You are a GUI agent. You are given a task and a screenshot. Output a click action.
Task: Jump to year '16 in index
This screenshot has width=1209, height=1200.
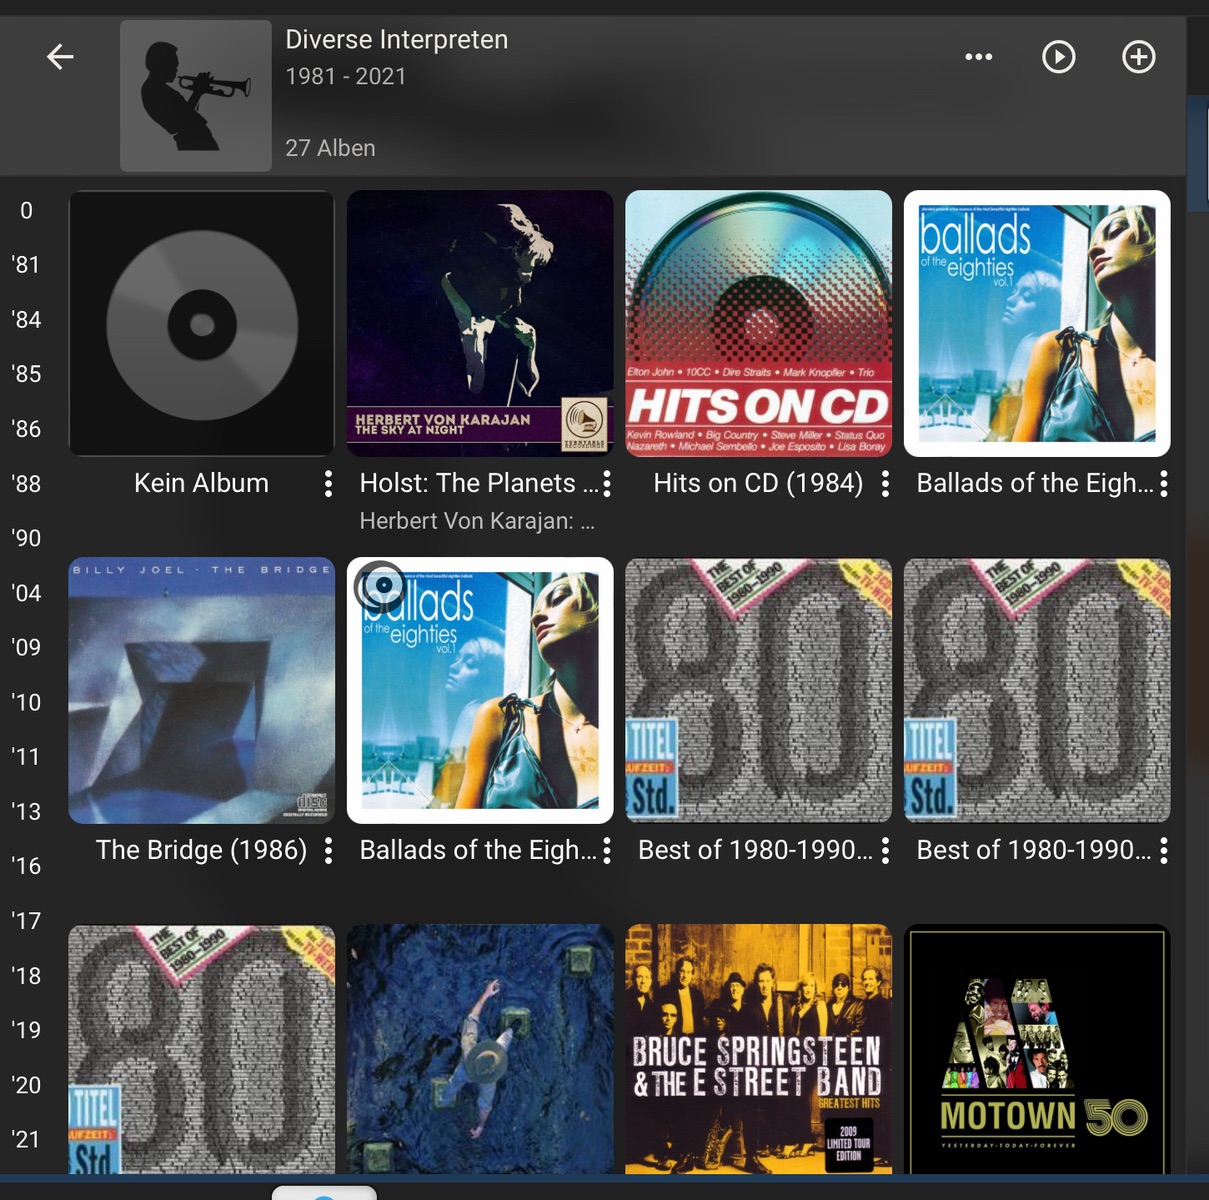[26, 866]
